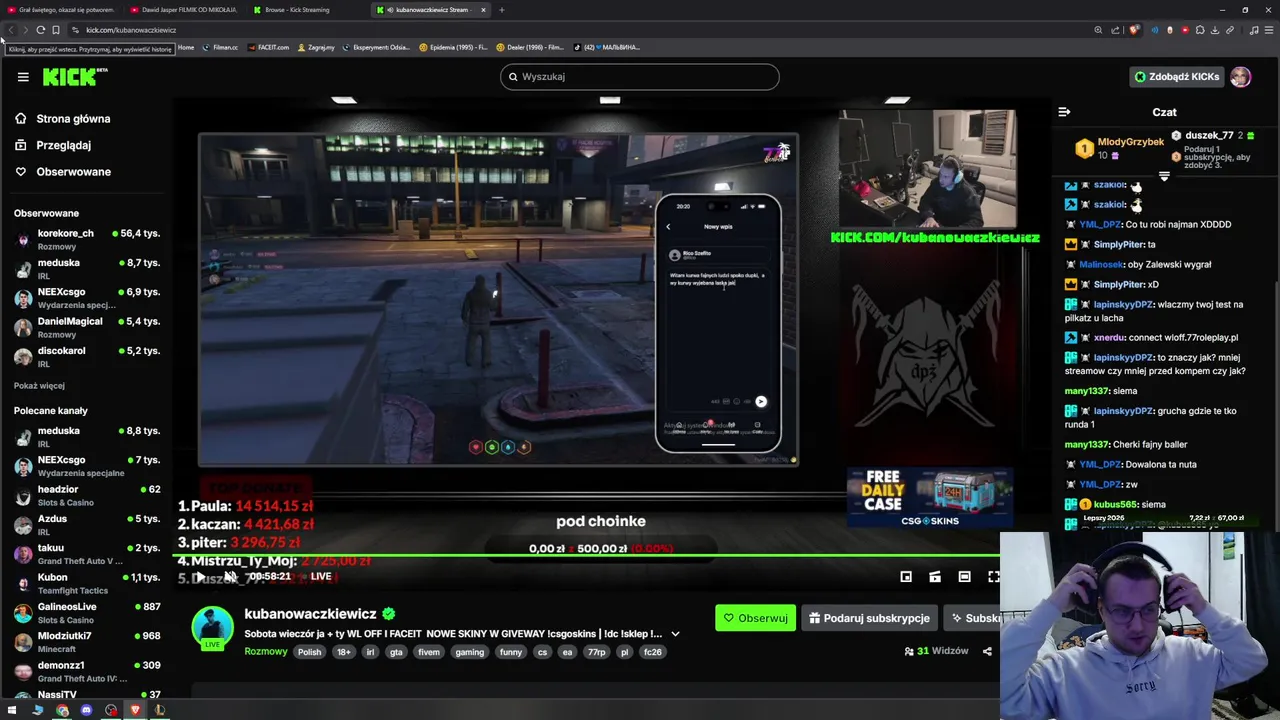
Task: Open Discord from the taskbar
Action: click(x=86, y=710)
